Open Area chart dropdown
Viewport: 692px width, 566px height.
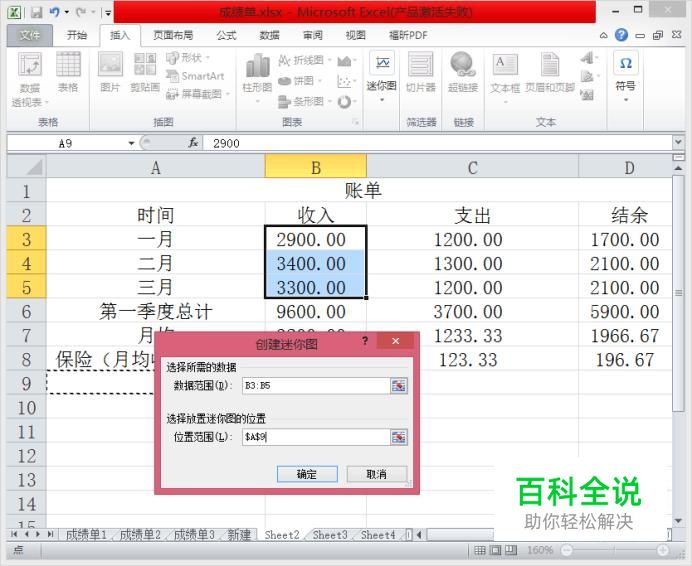346,60
